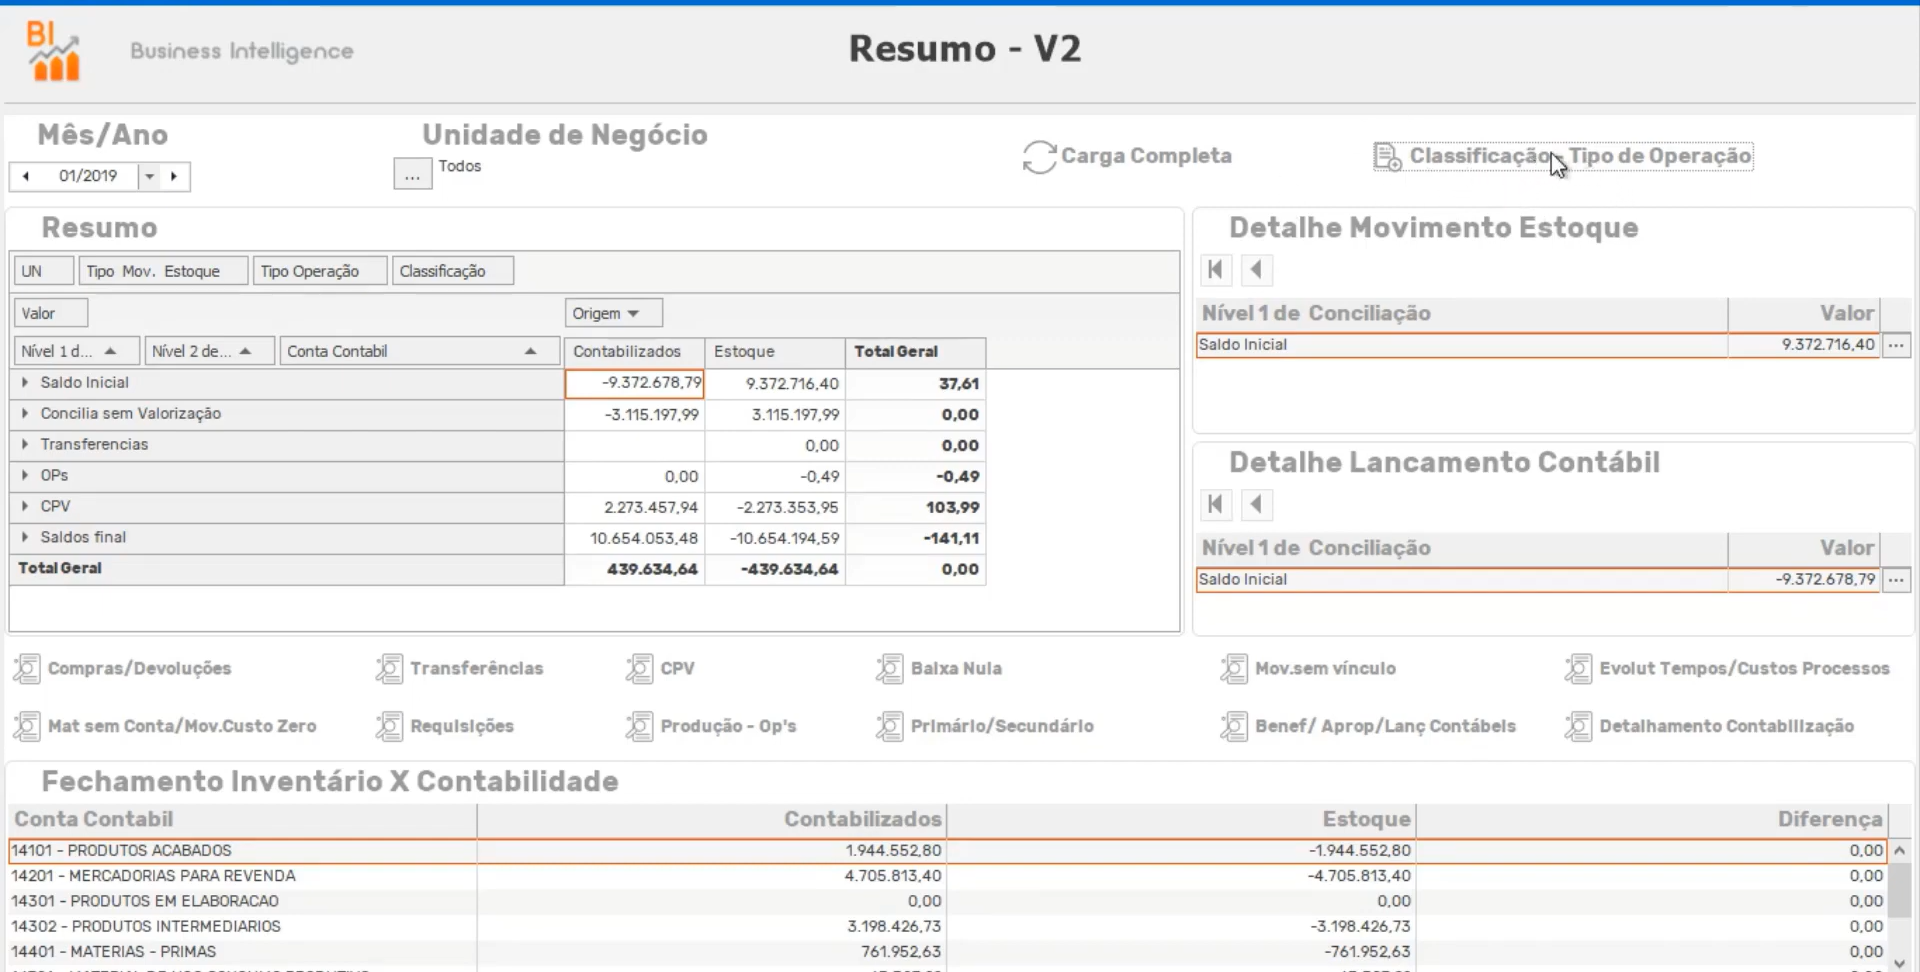The image size is (1920, 972).
Task: Go to previous record in Detalhe Lancamento Contábil
Action: (x=1256, y=504)
